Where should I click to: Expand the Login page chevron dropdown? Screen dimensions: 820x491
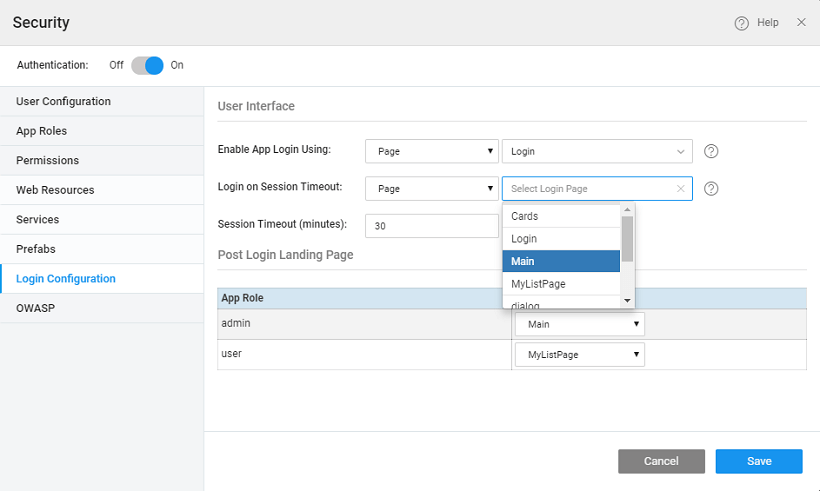point(680,152)
